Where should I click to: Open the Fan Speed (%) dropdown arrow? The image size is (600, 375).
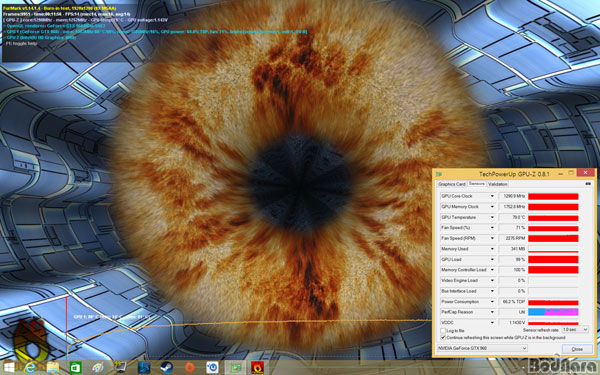click(492, 228)
